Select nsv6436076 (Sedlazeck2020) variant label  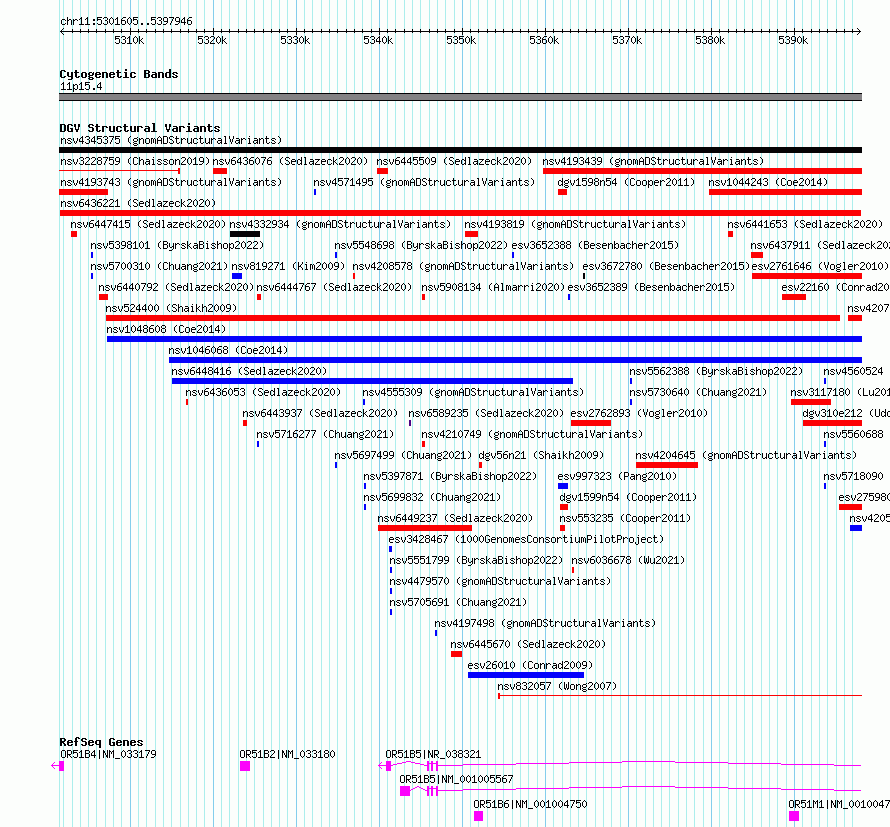(x=290, y=161)
